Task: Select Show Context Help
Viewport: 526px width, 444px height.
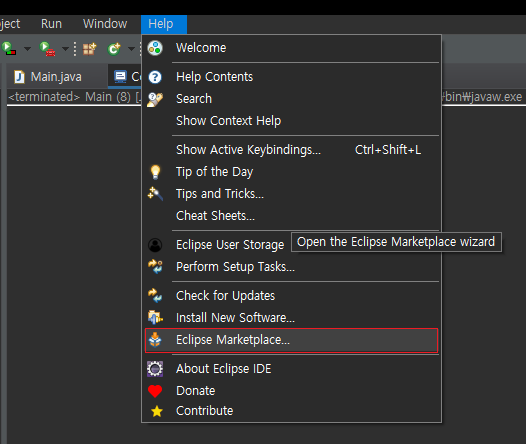Action: pos(292,121)
